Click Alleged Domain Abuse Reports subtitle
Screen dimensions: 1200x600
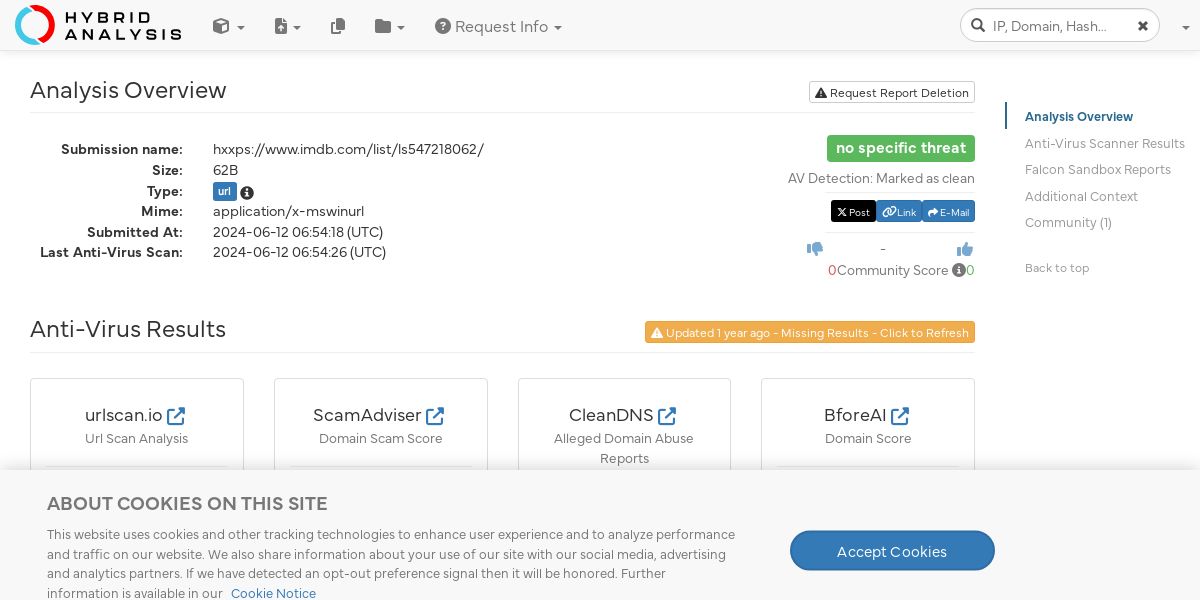click(x=624, y=448)
